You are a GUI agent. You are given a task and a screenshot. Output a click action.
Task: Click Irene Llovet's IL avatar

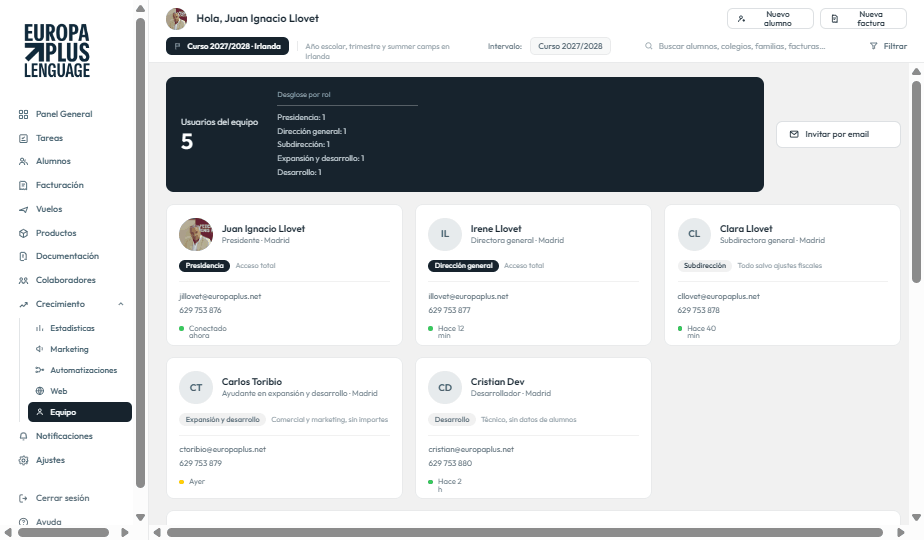tap(444, 235)
